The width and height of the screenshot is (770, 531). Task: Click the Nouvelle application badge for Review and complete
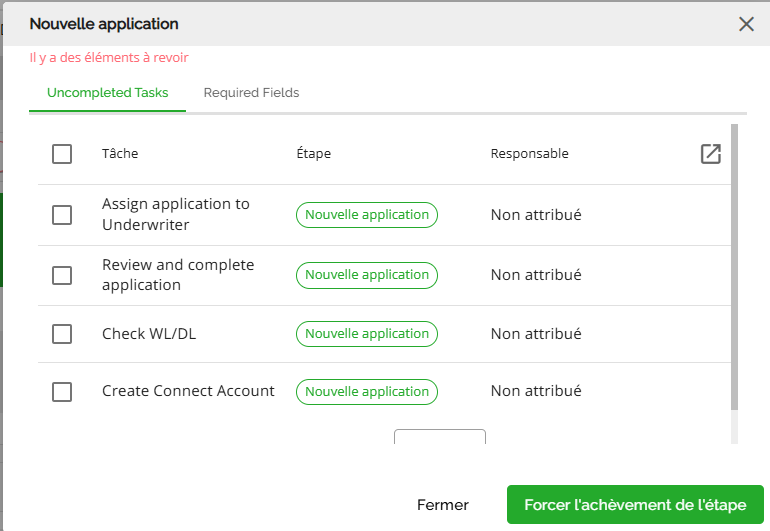click(x=367, y=275)
